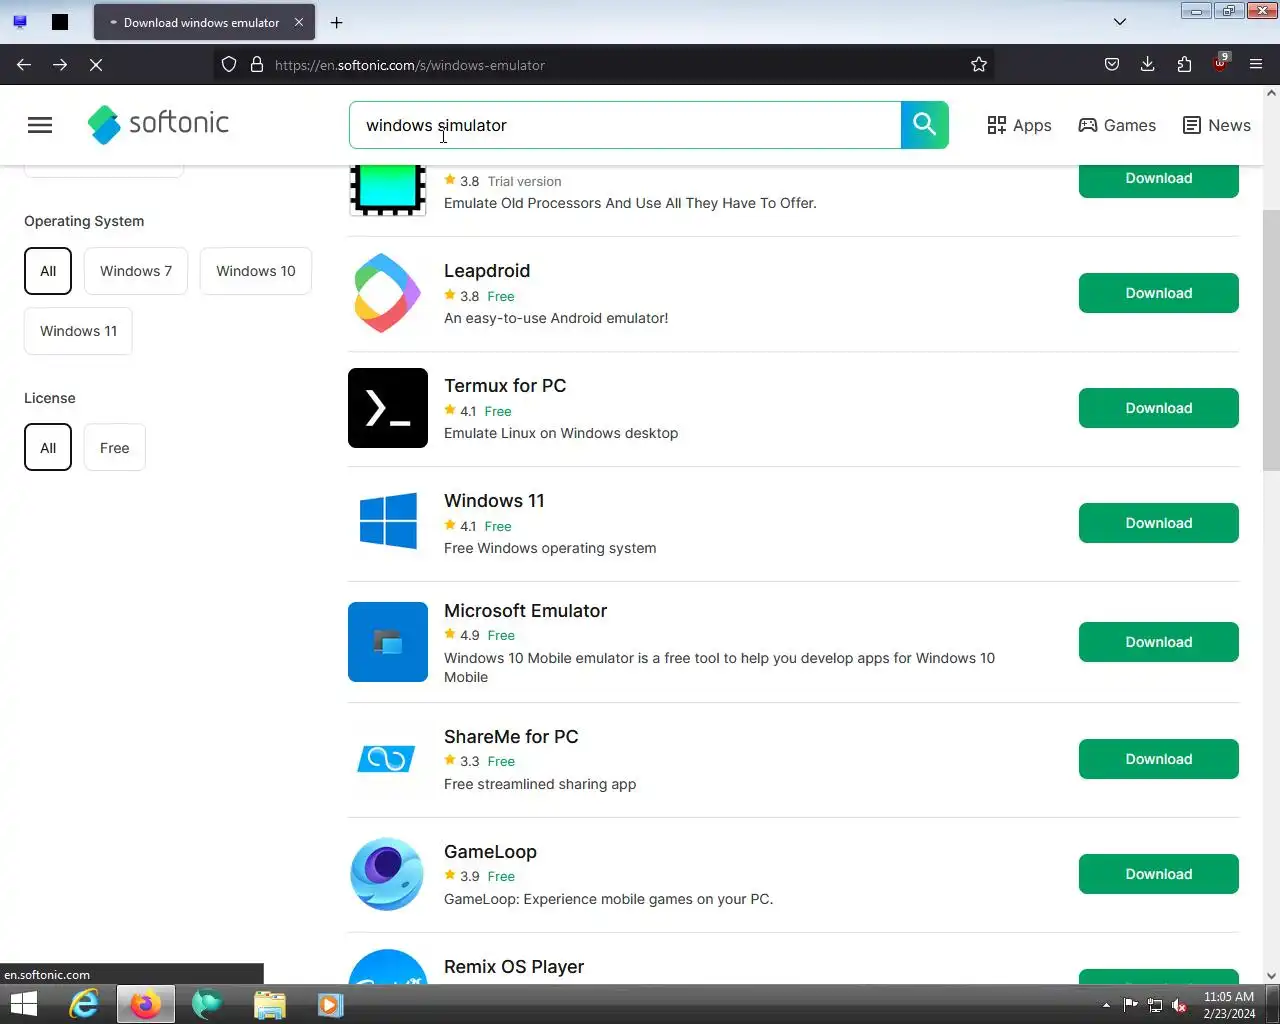Open the GameLoop title link
The height and width of the screenshot is (1024, 1280).
490,852
